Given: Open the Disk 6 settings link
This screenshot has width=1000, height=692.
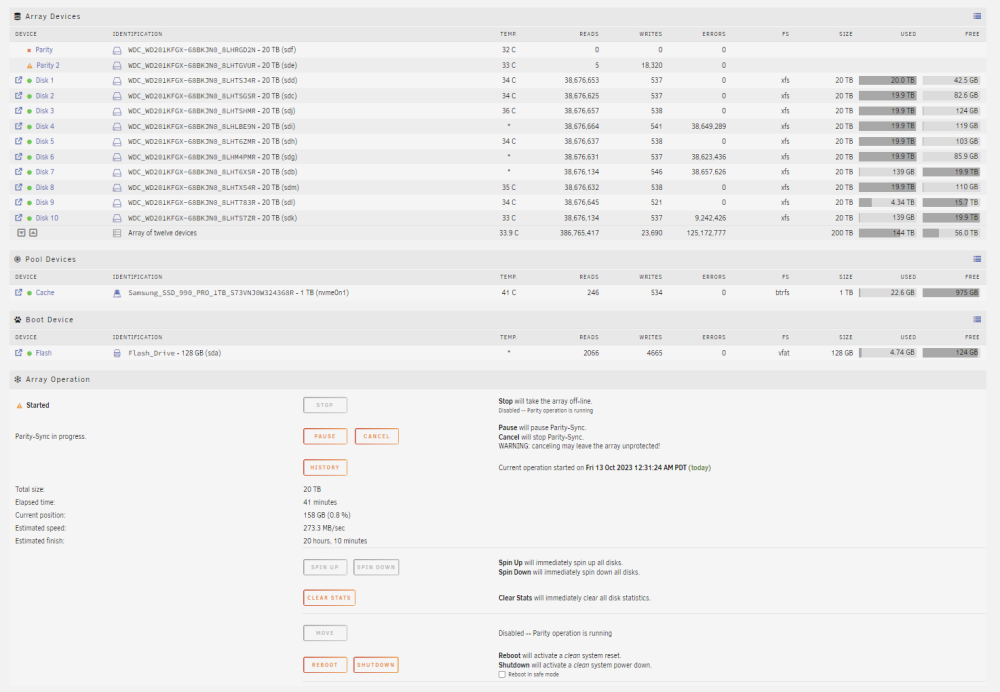Looking at the screenshot, I should pos(45,157).
